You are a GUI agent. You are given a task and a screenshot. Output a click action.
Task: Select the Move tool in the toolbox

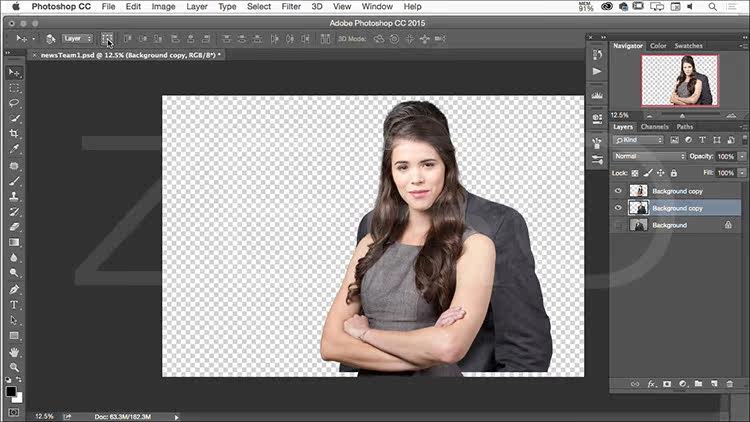tap(14, 72)
